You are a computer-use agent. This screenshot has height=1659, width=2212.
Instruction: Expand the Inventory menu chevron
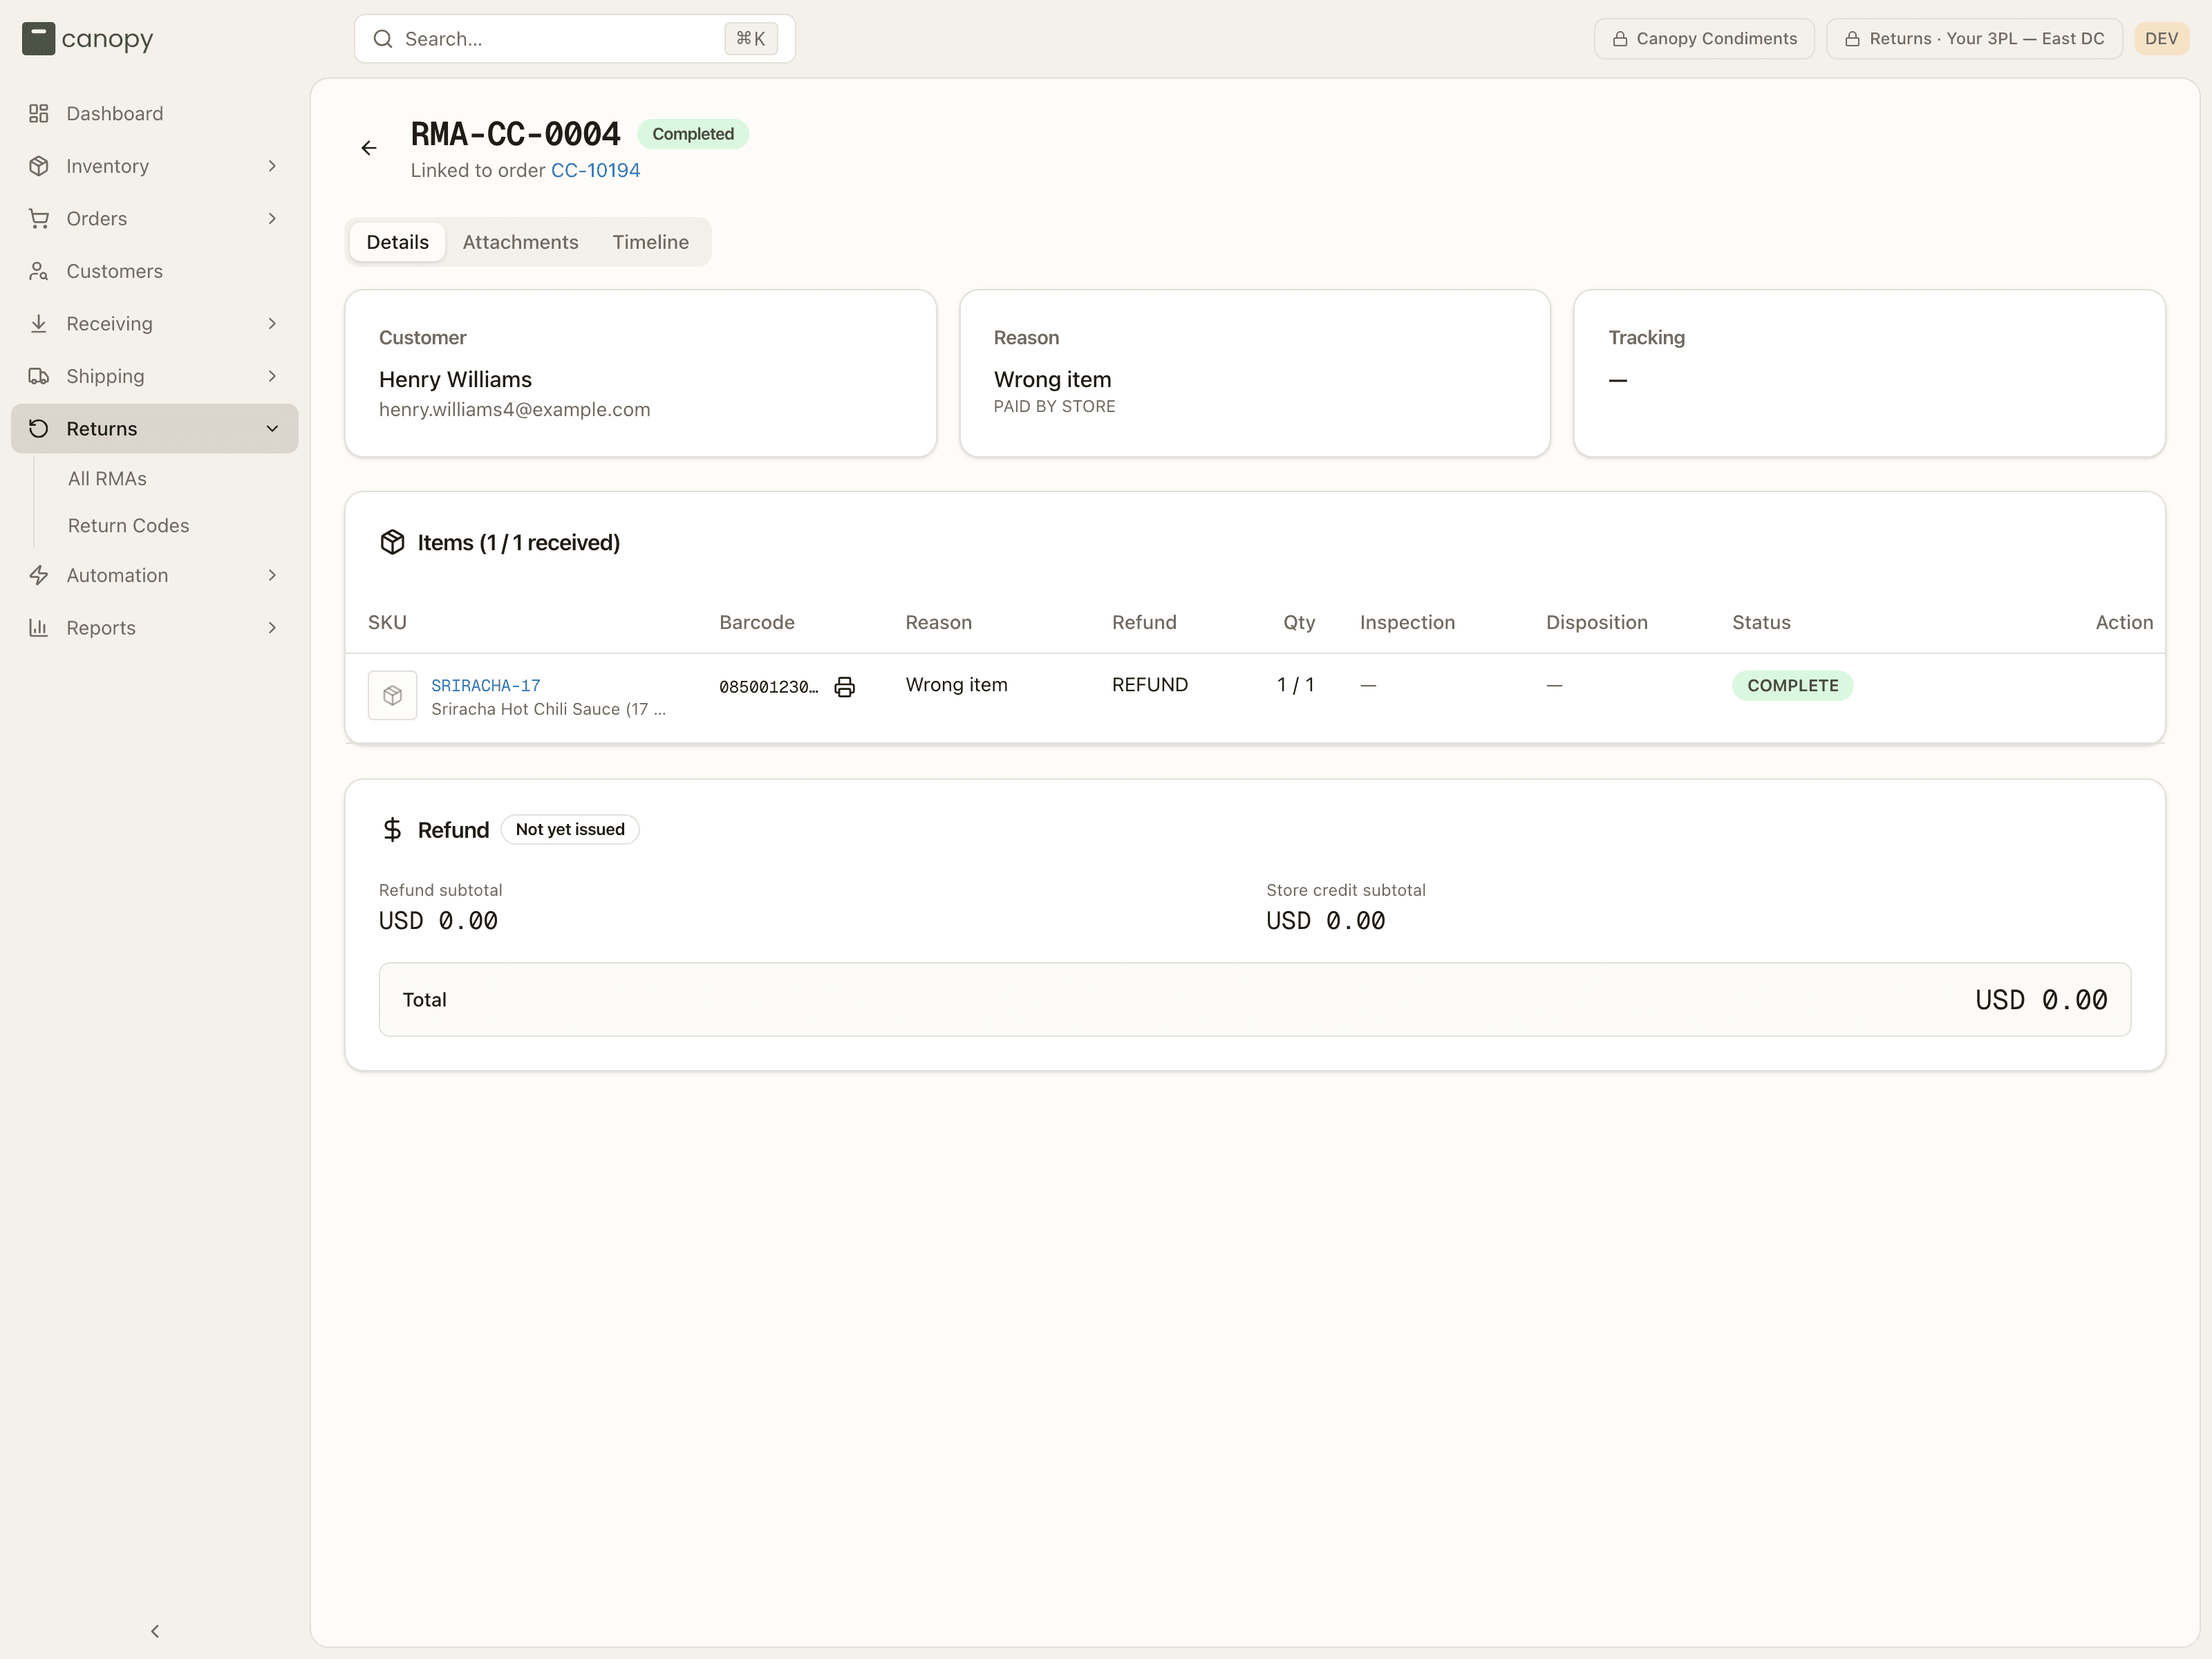click(272, 166)
